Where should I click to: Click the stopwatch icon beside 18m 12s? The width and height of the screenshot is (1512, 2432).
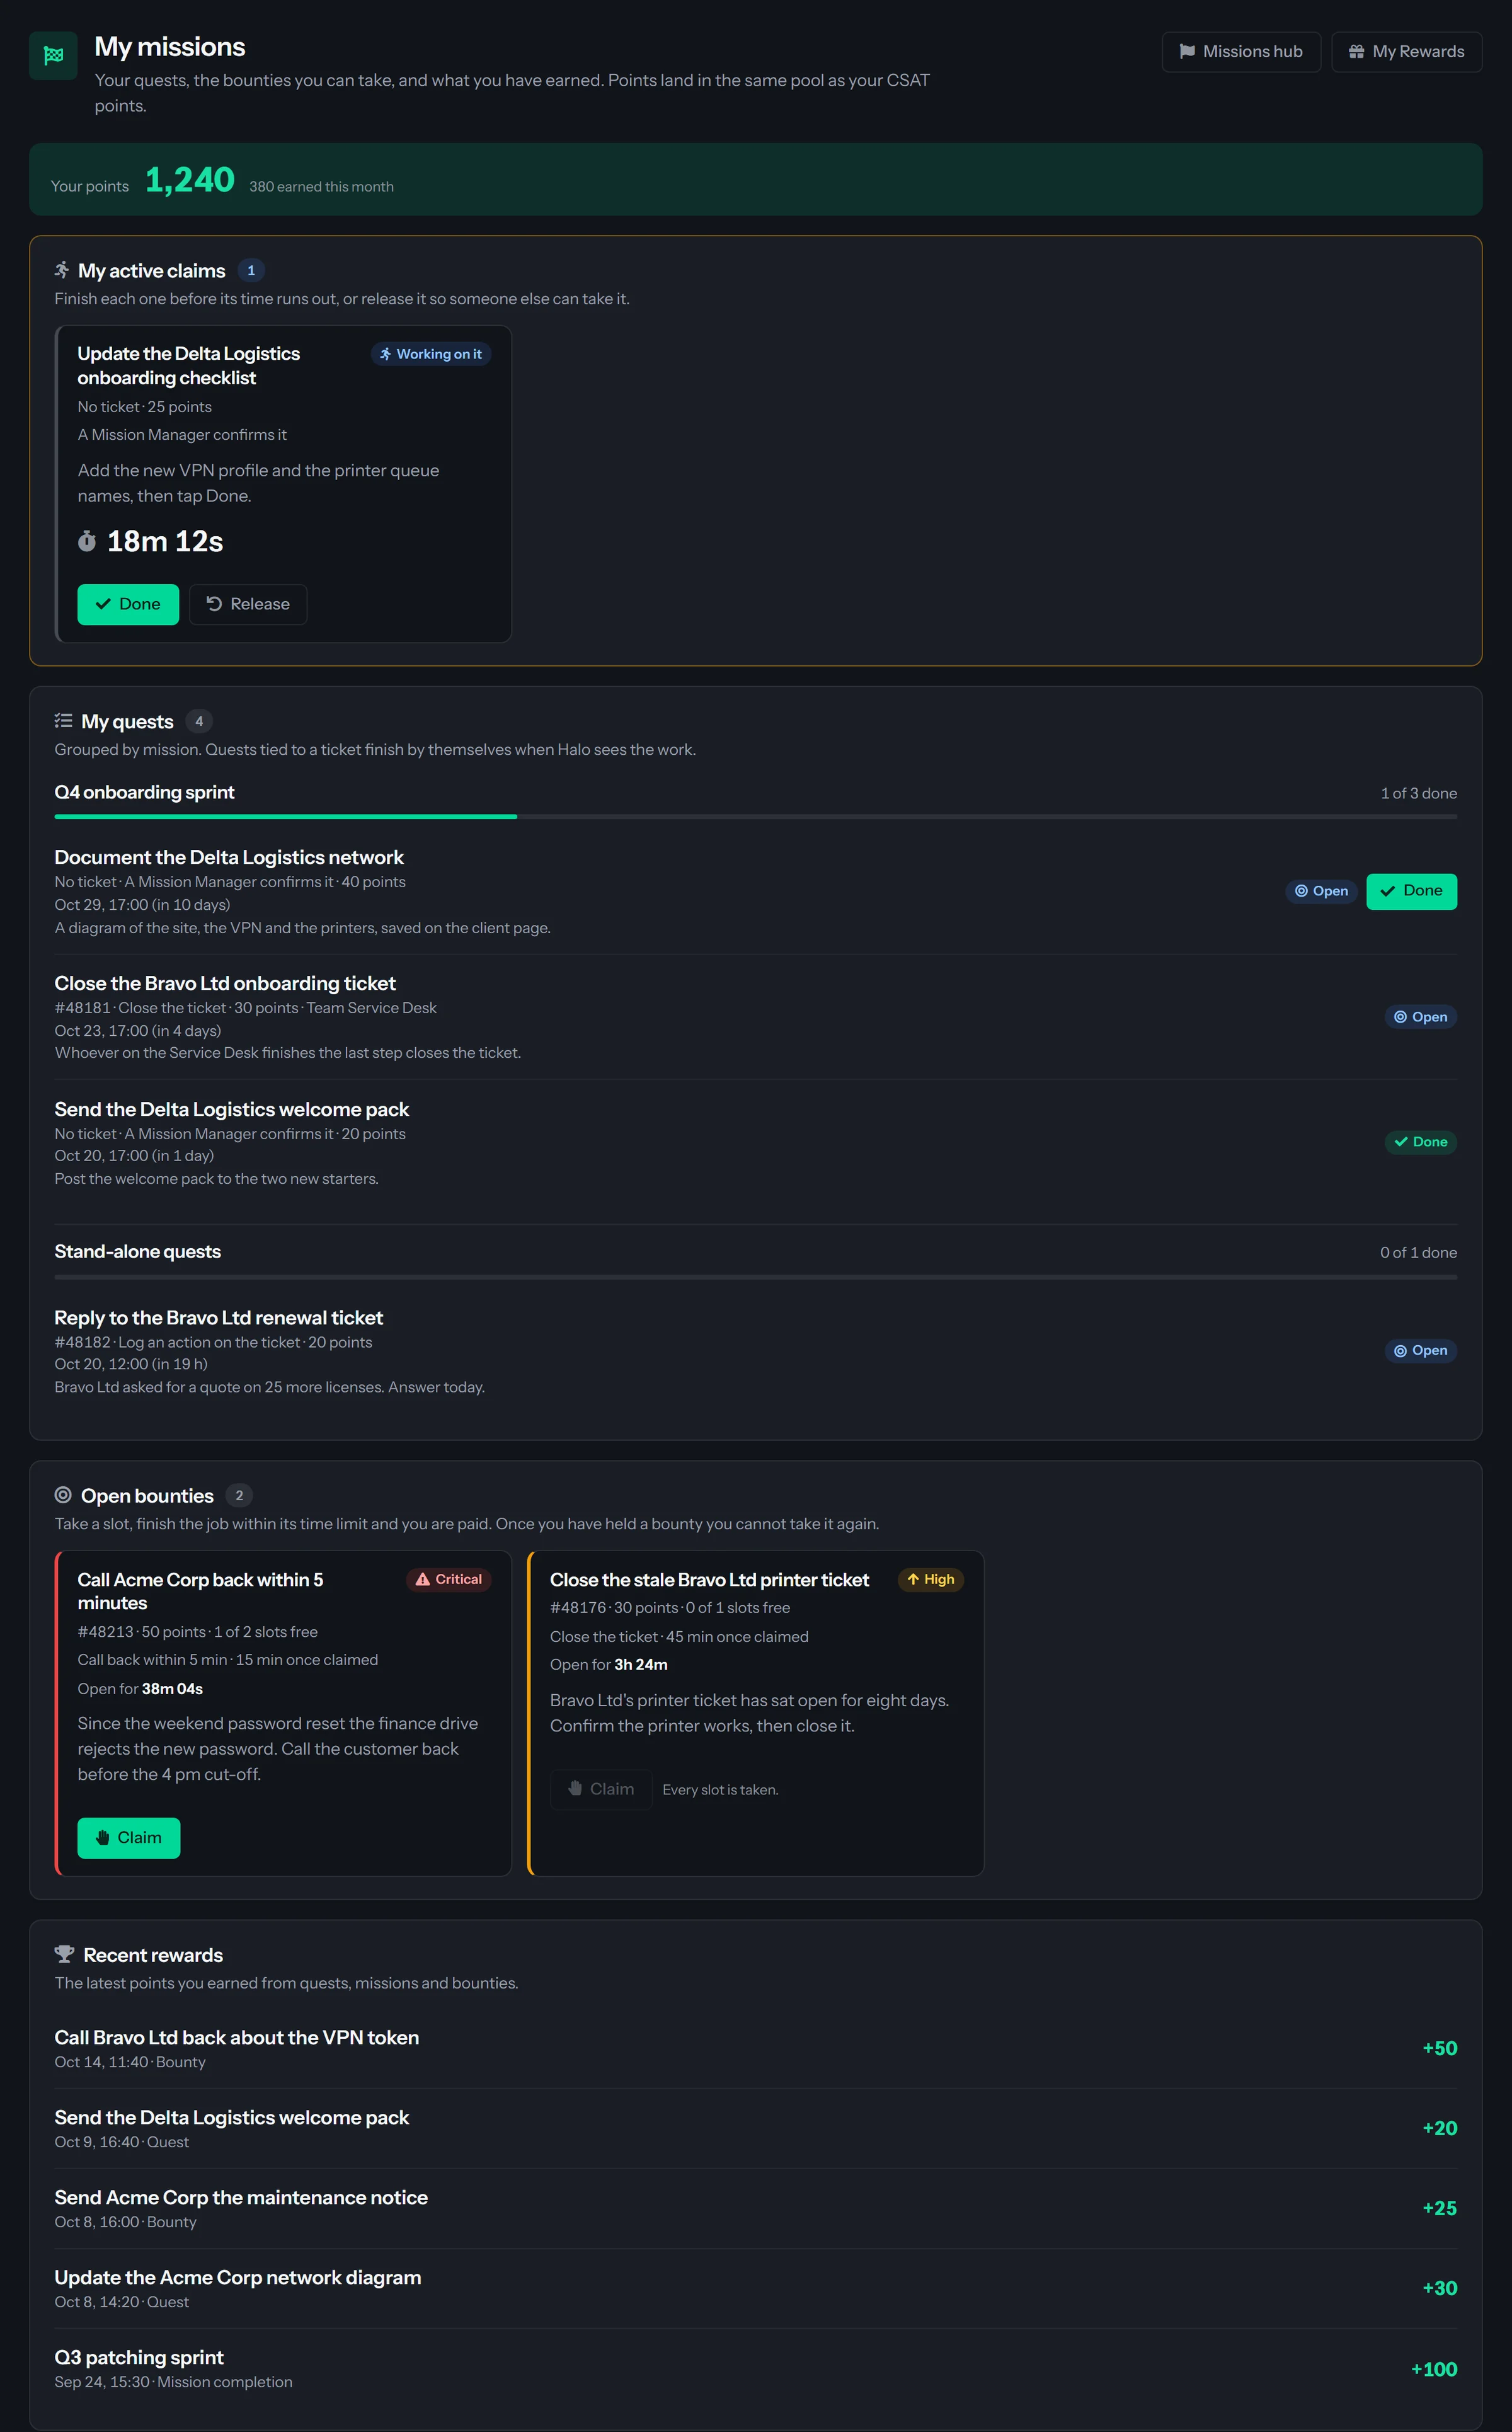[87, 541]
